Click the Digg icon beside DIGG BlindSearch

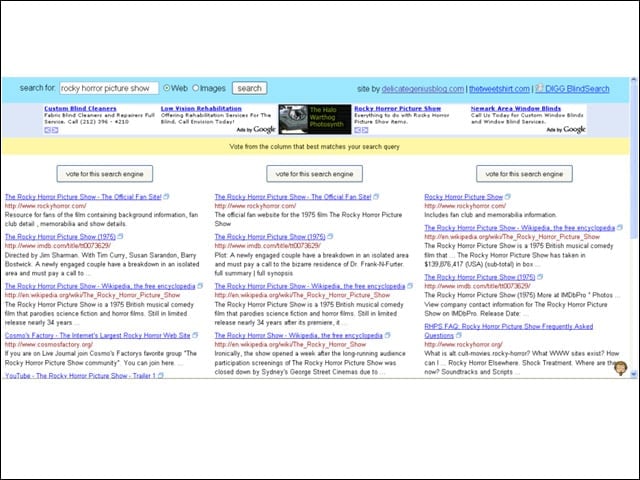540,88
